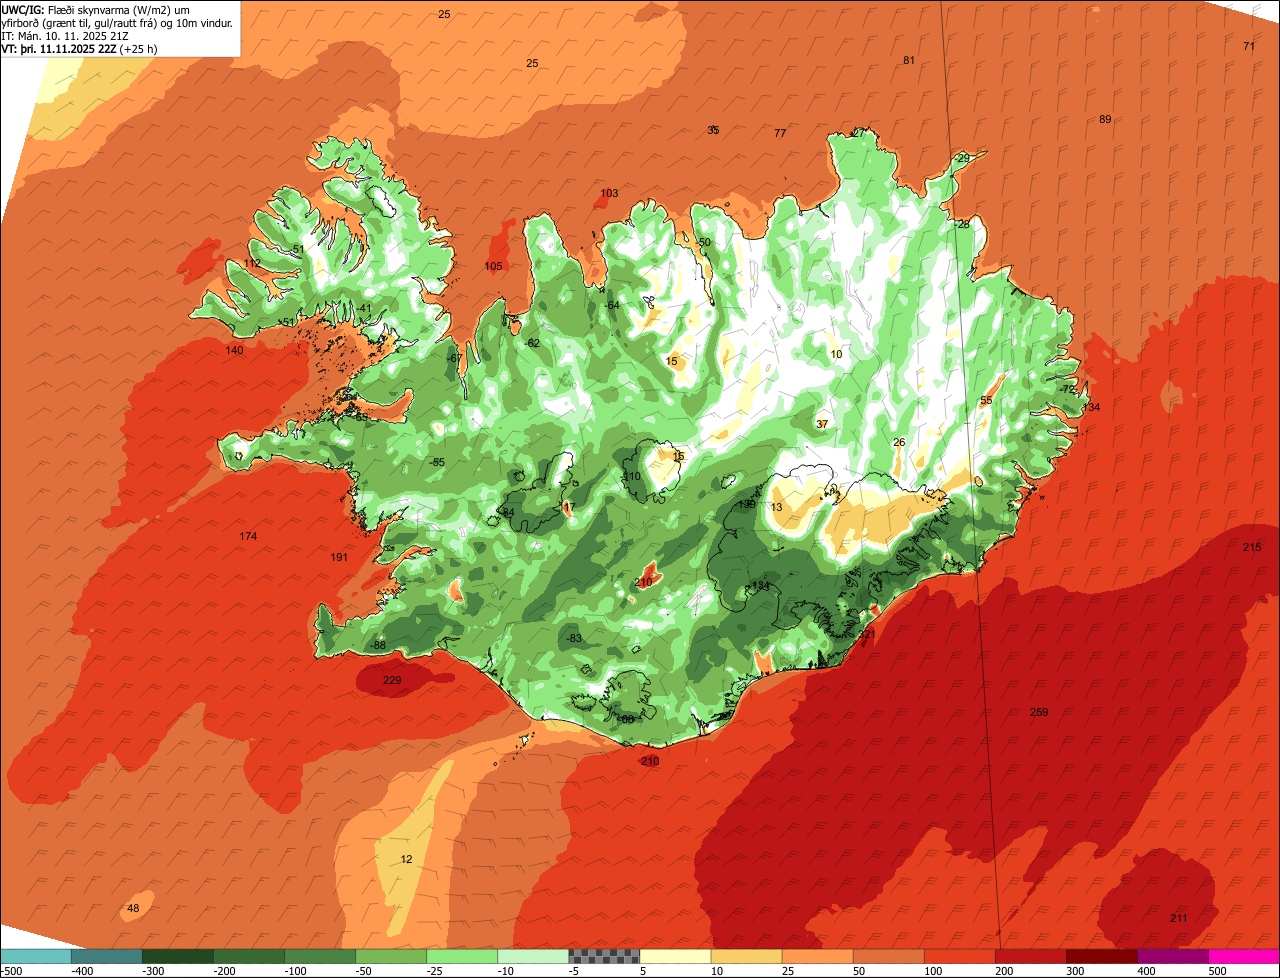Click the map value '55' in the Eastfjords
This screenshot has width=1280, height=978.
[986, 400]
